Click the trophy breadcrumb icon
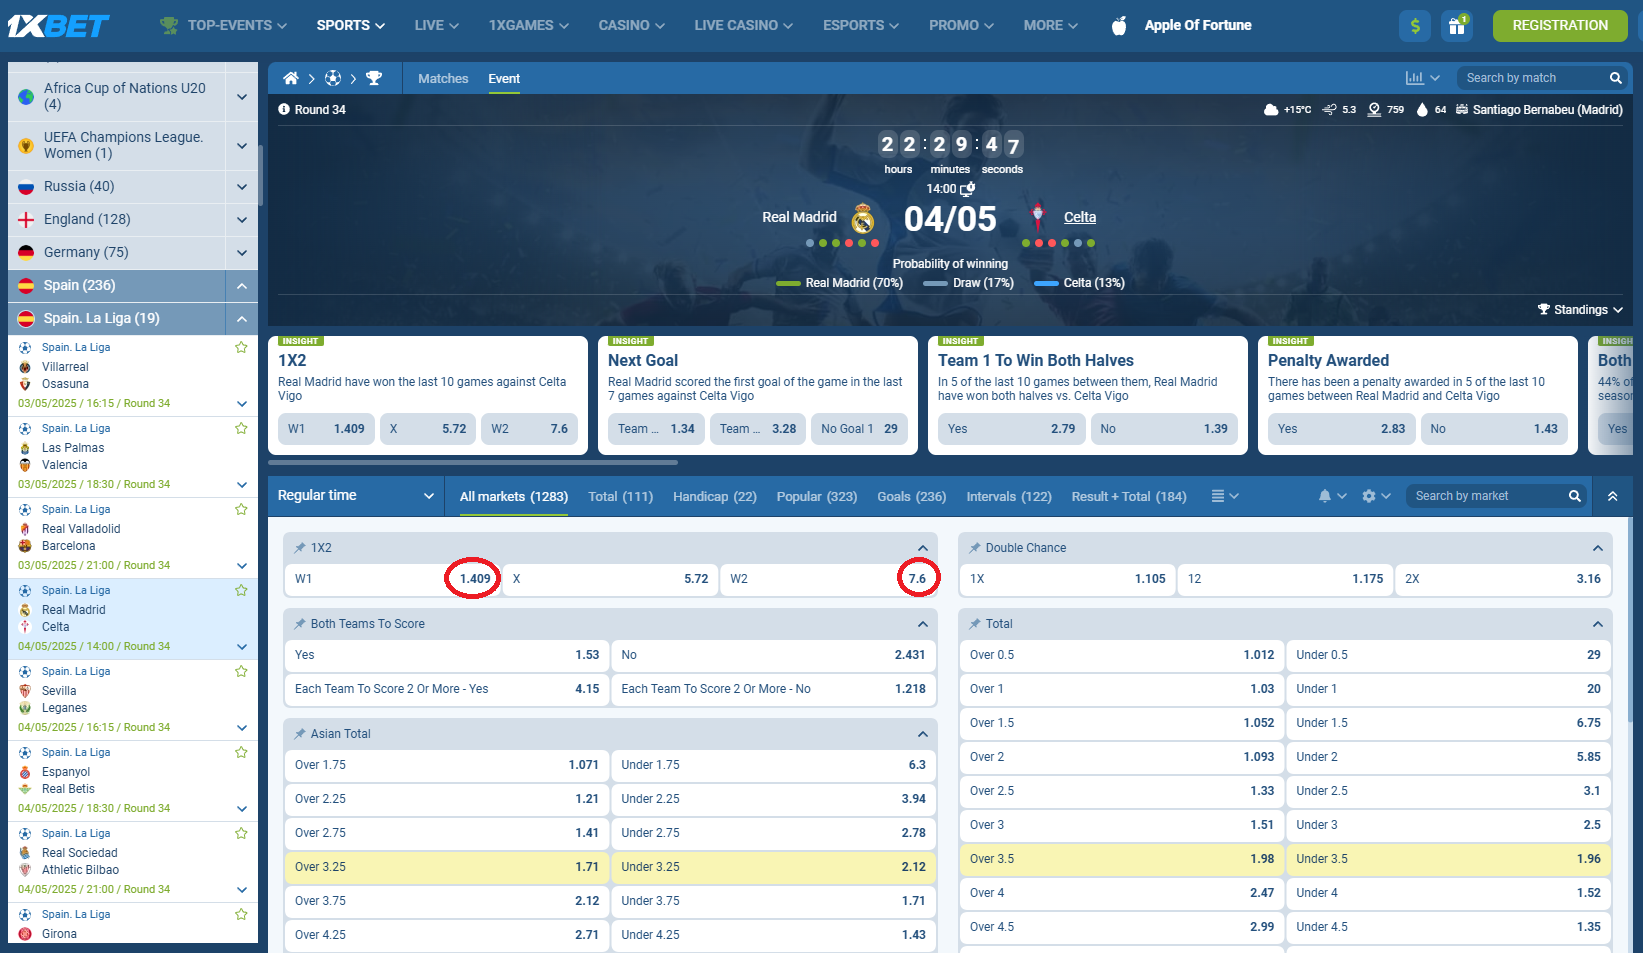The image size is (1643, 953). 374,78
